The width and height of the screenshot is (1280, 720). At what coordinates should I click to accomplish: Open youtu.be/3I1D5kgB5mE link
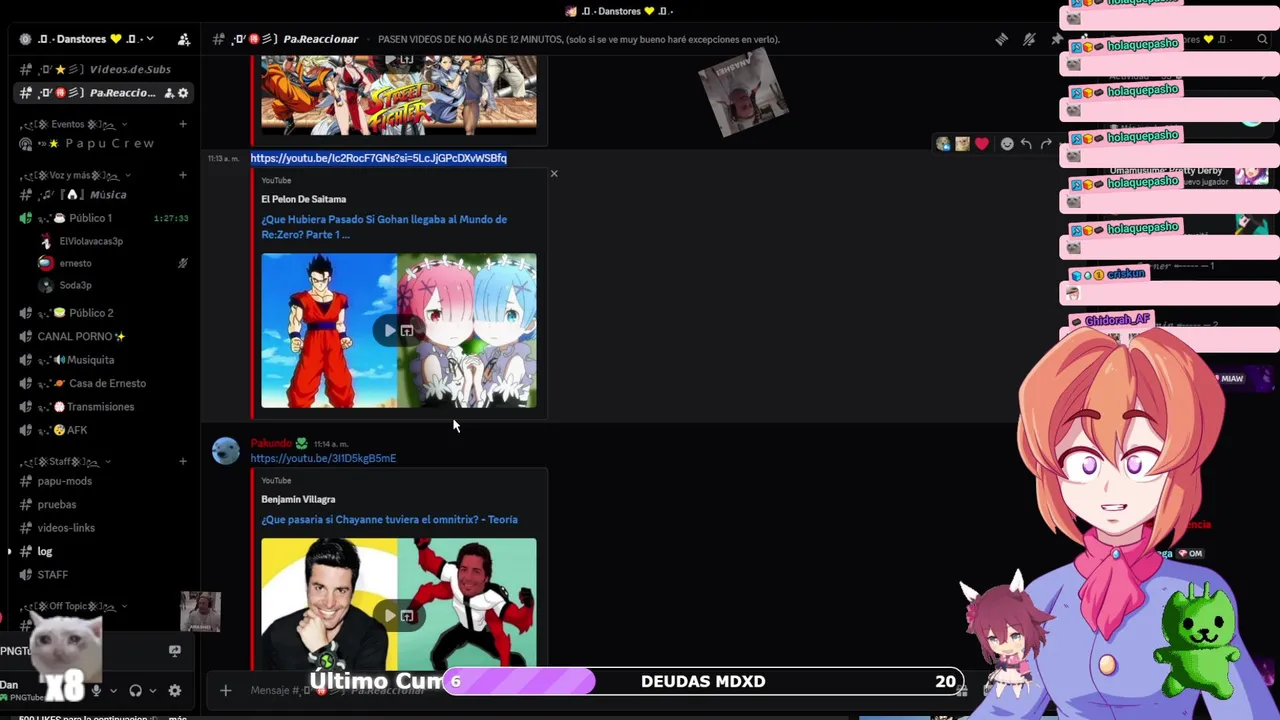(323, 458)
